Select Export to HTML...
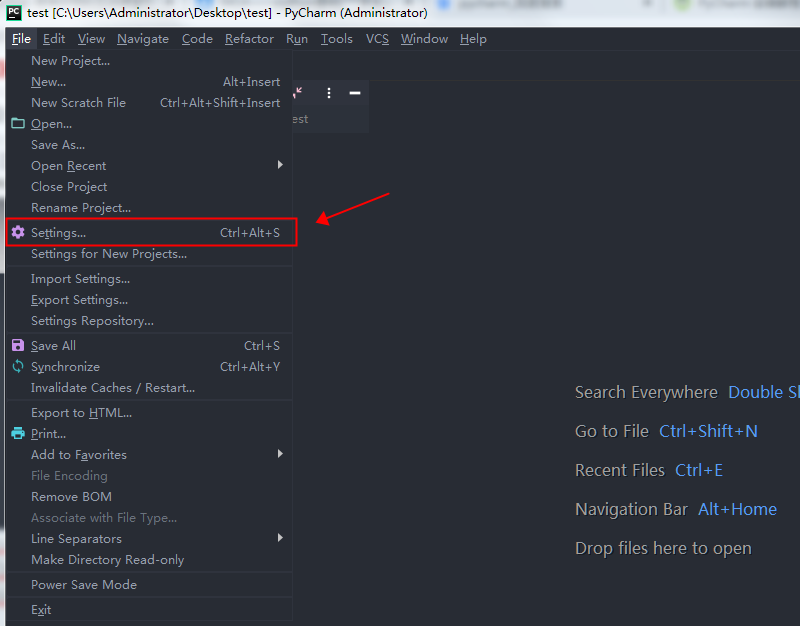Image resolution: width=800 pixels, height=626 pixels. (x=149, y=413)
